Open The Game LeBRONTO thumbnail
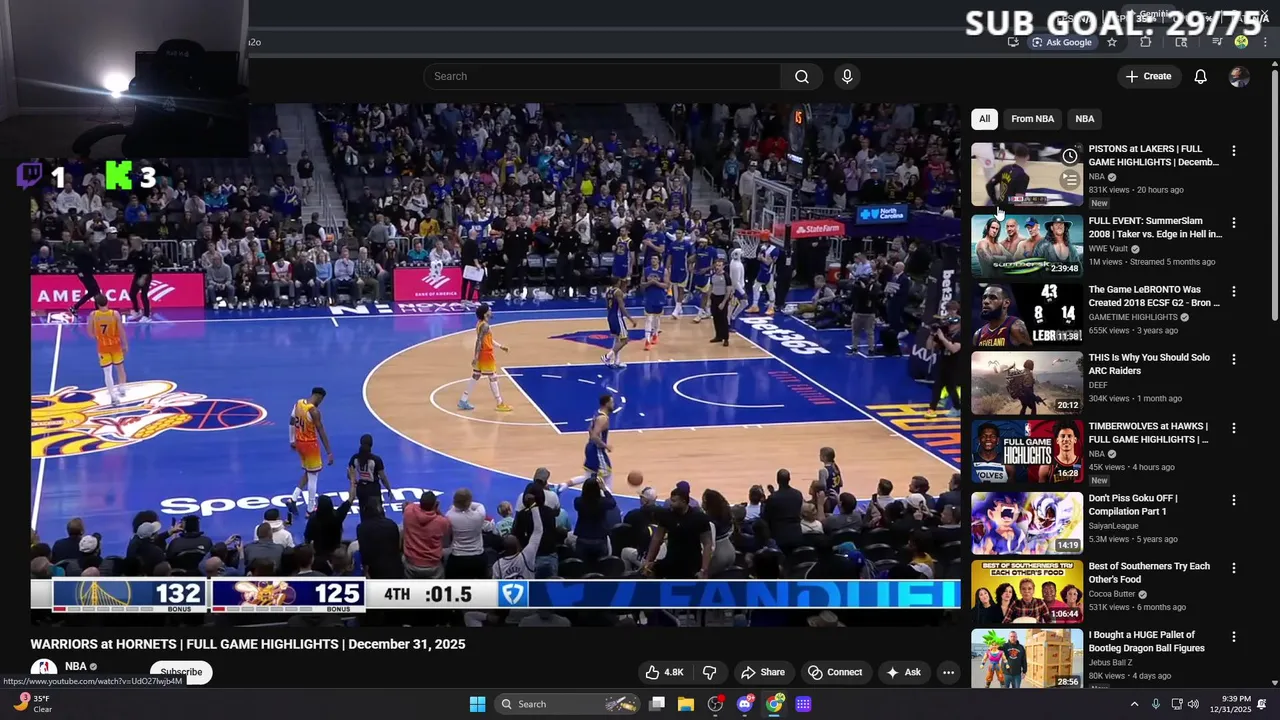Image resolution: width=1280 pixels, height=720 pixels. pos(1027,315)
